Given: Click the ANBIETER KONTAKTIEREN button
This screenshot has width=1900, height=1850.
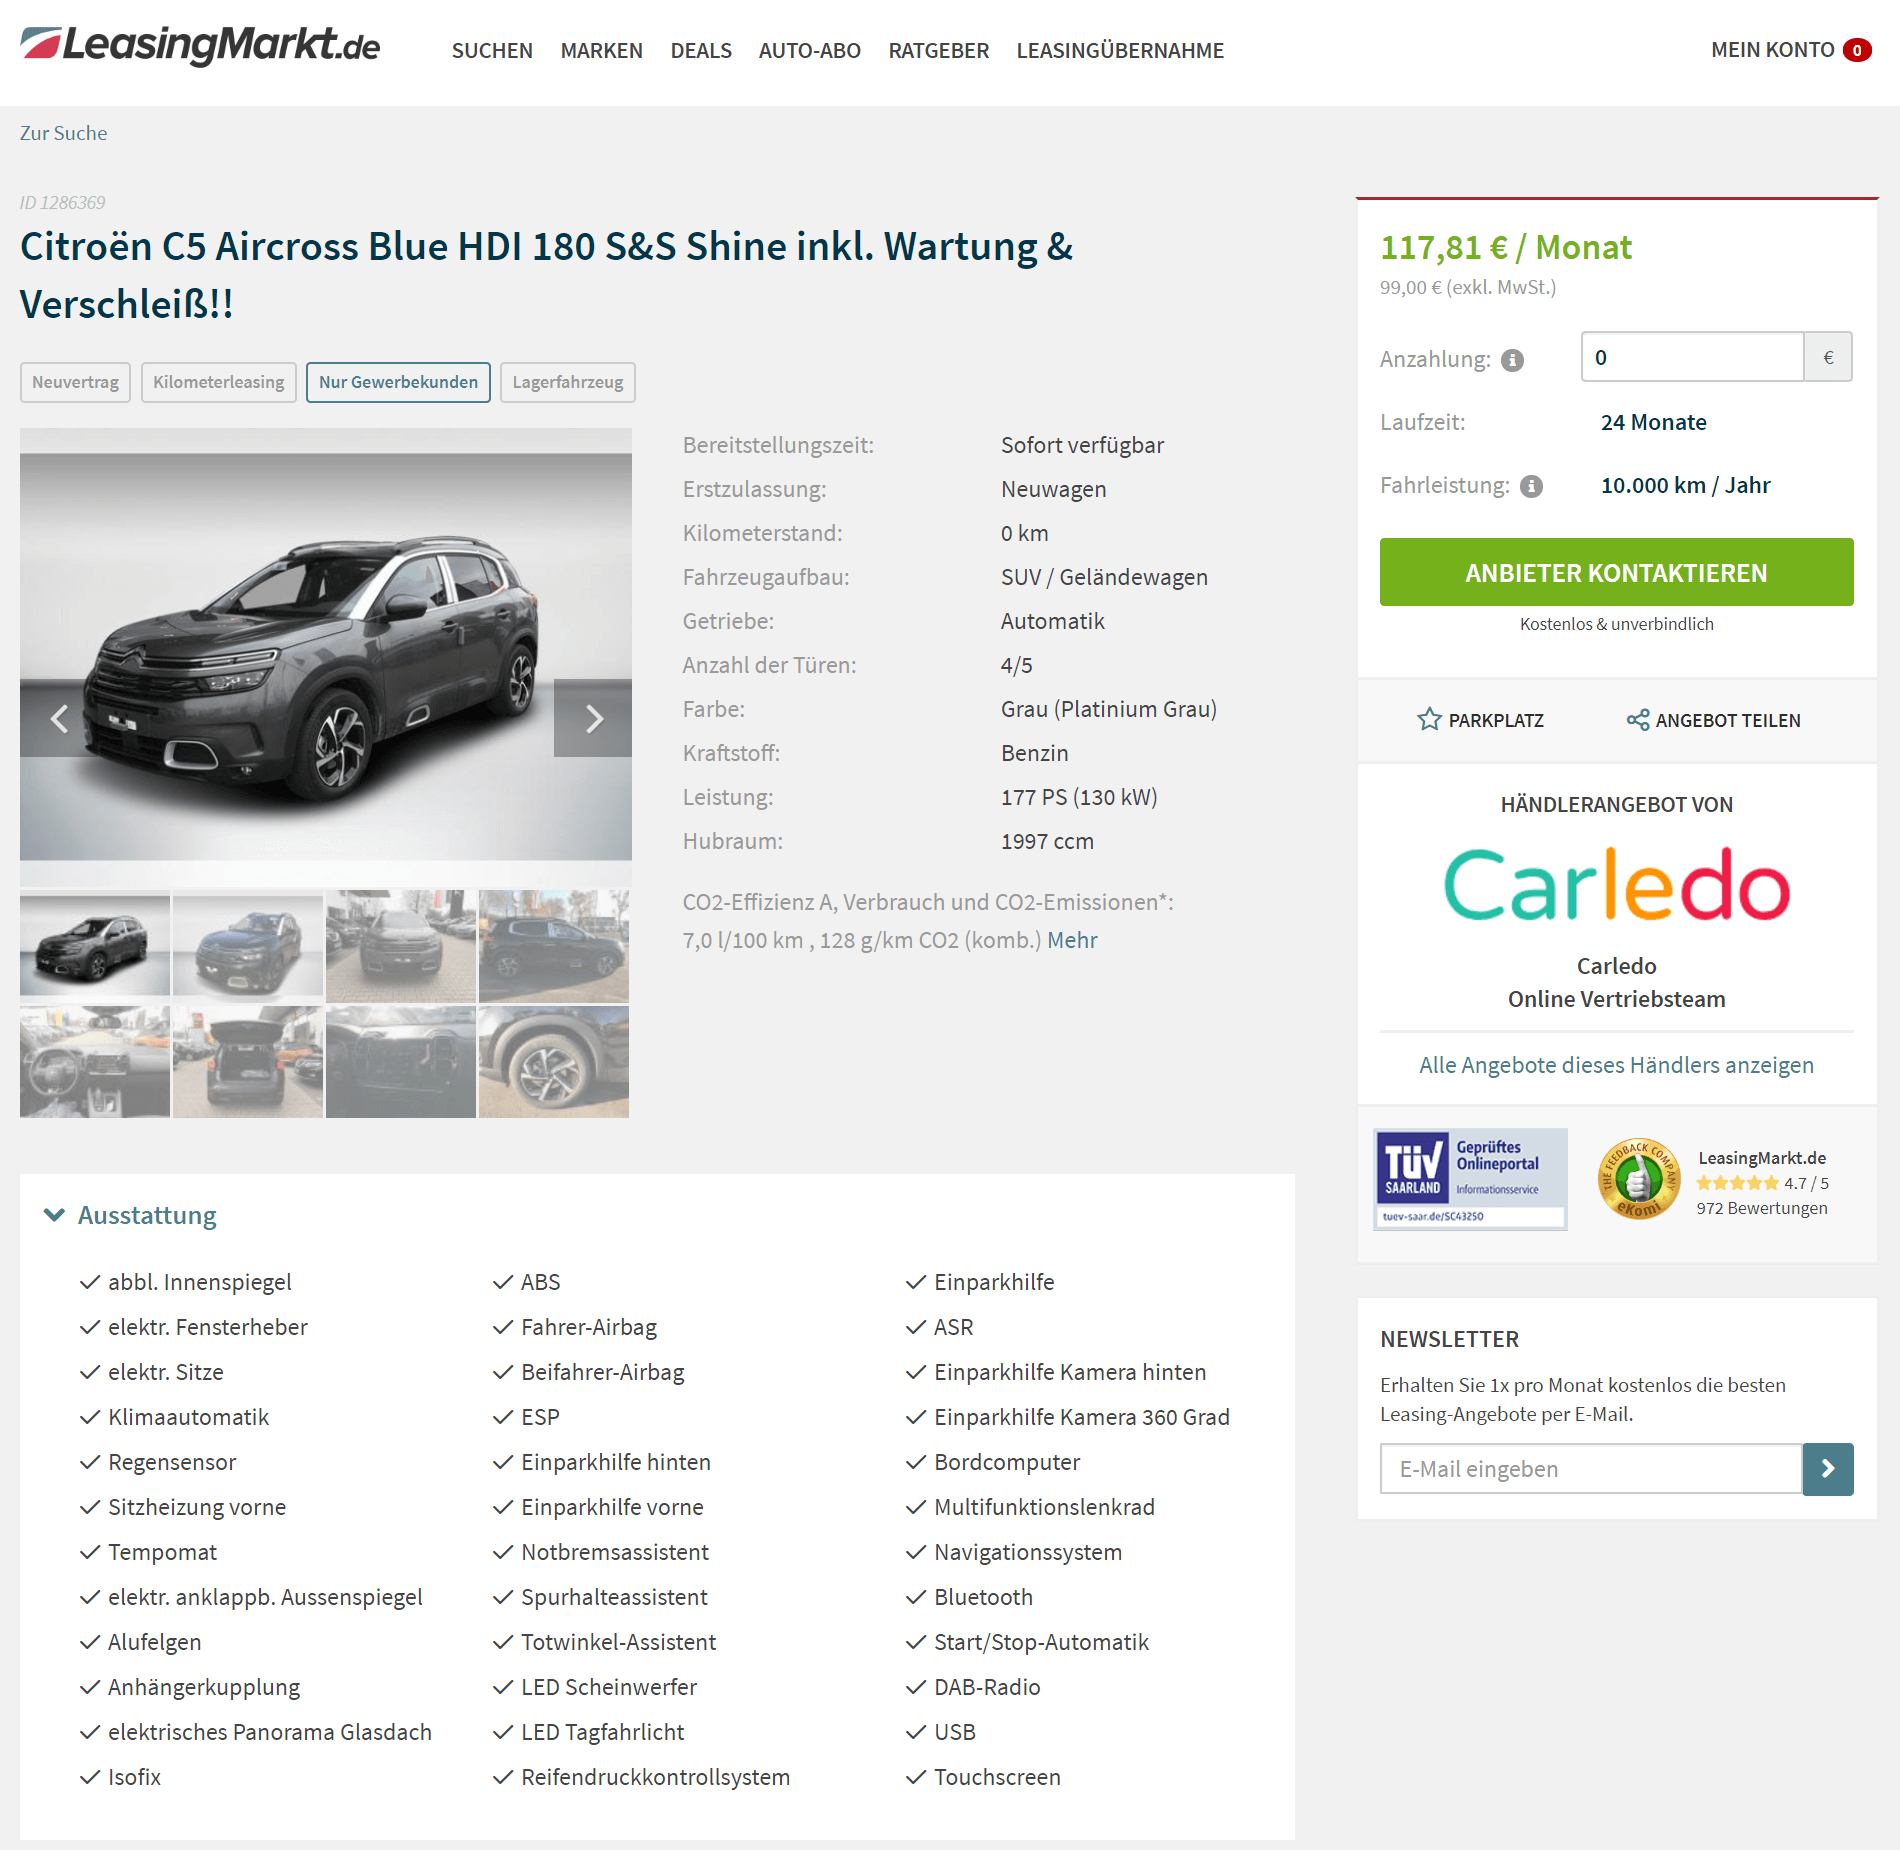Looking at the screenshot, I should coord(1616,572).
